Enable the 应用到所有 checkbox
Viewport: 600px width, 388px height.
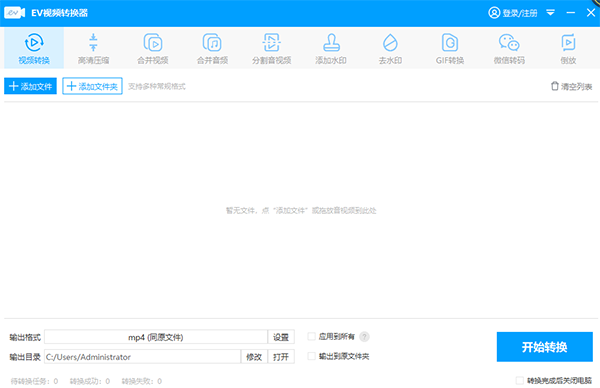(x=311, y=336)
